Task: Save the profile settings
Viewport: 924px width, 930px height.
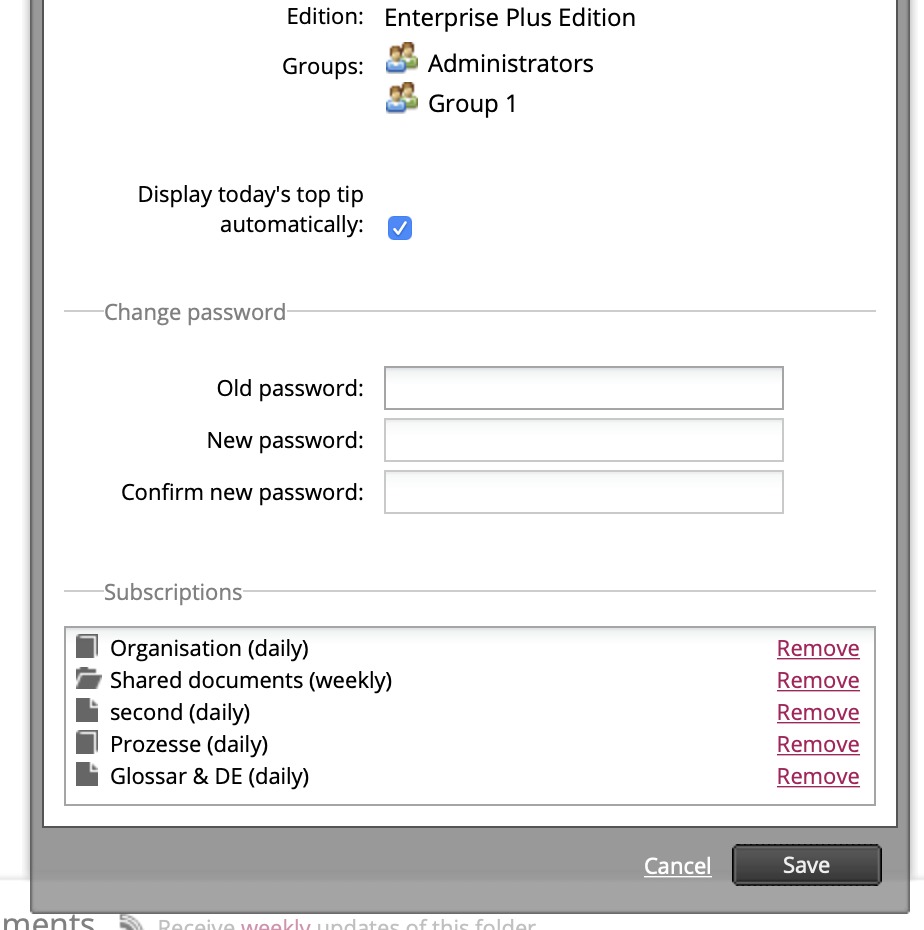Action: 807,865
